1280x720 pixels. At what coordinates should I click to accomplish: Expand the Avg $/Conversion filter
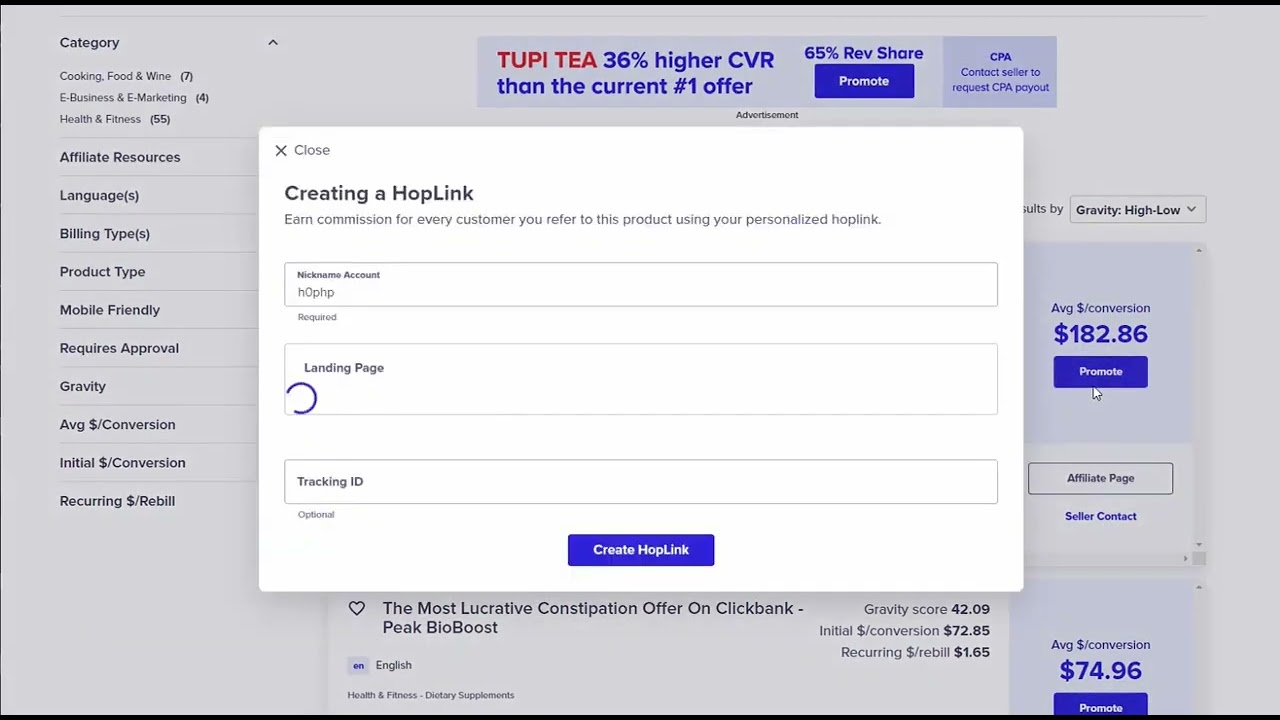[x=117, y=424]
